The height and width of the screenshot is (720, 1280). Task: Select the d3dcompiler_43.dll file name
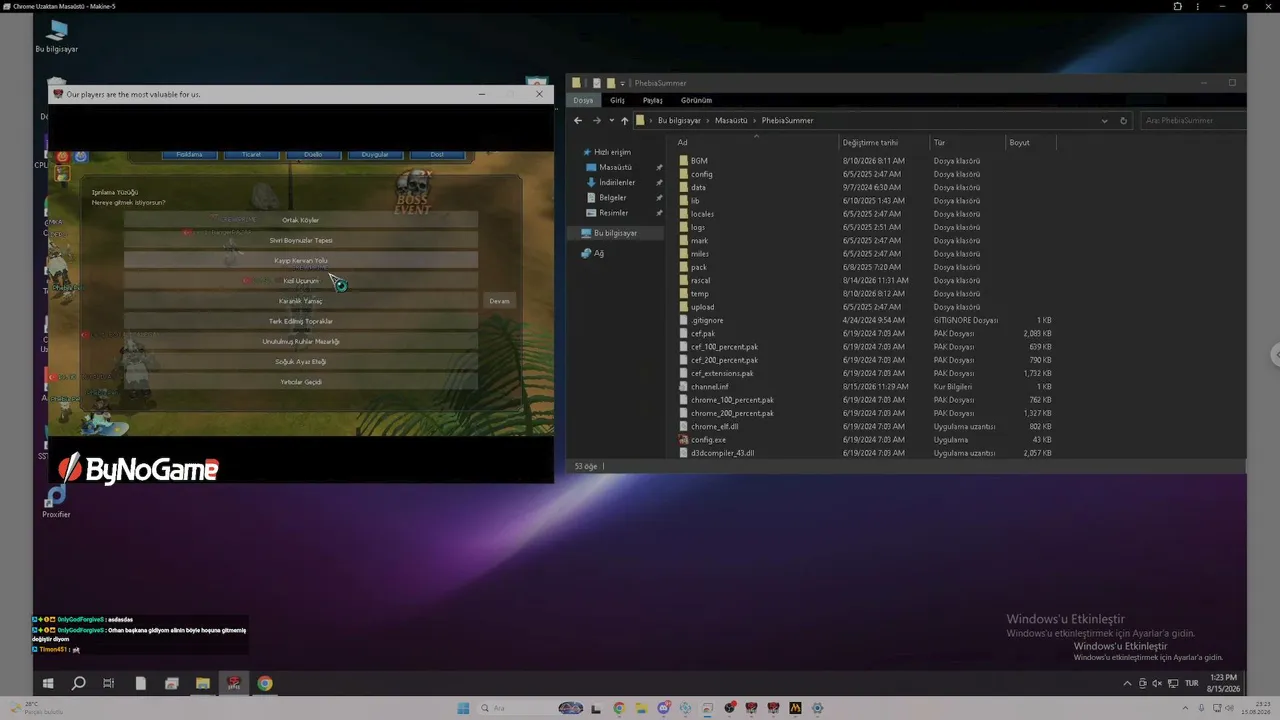click(x=722, y=453)
